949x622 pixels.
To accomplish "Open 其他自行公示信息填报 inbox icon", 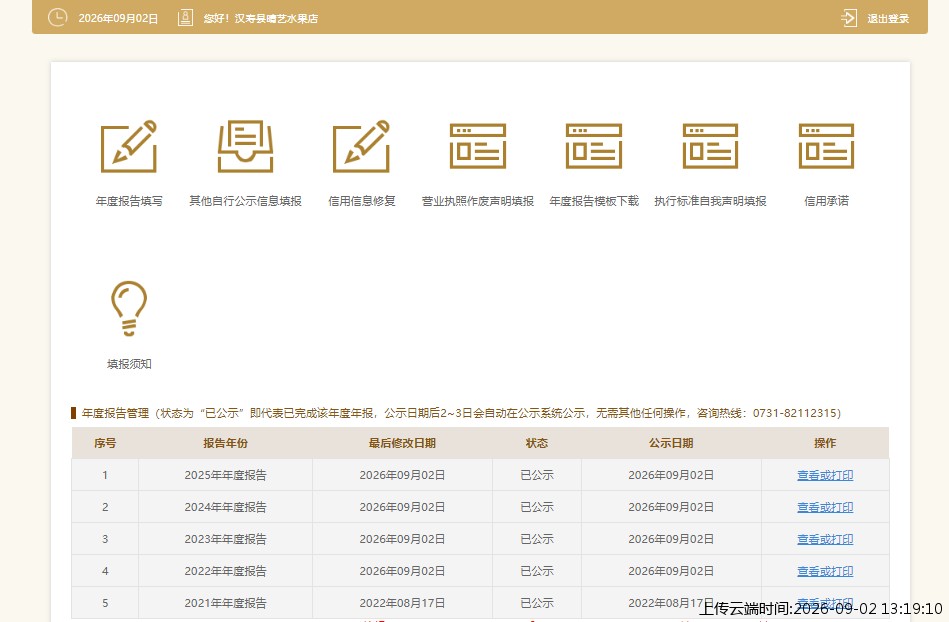I will click(245, 146).
